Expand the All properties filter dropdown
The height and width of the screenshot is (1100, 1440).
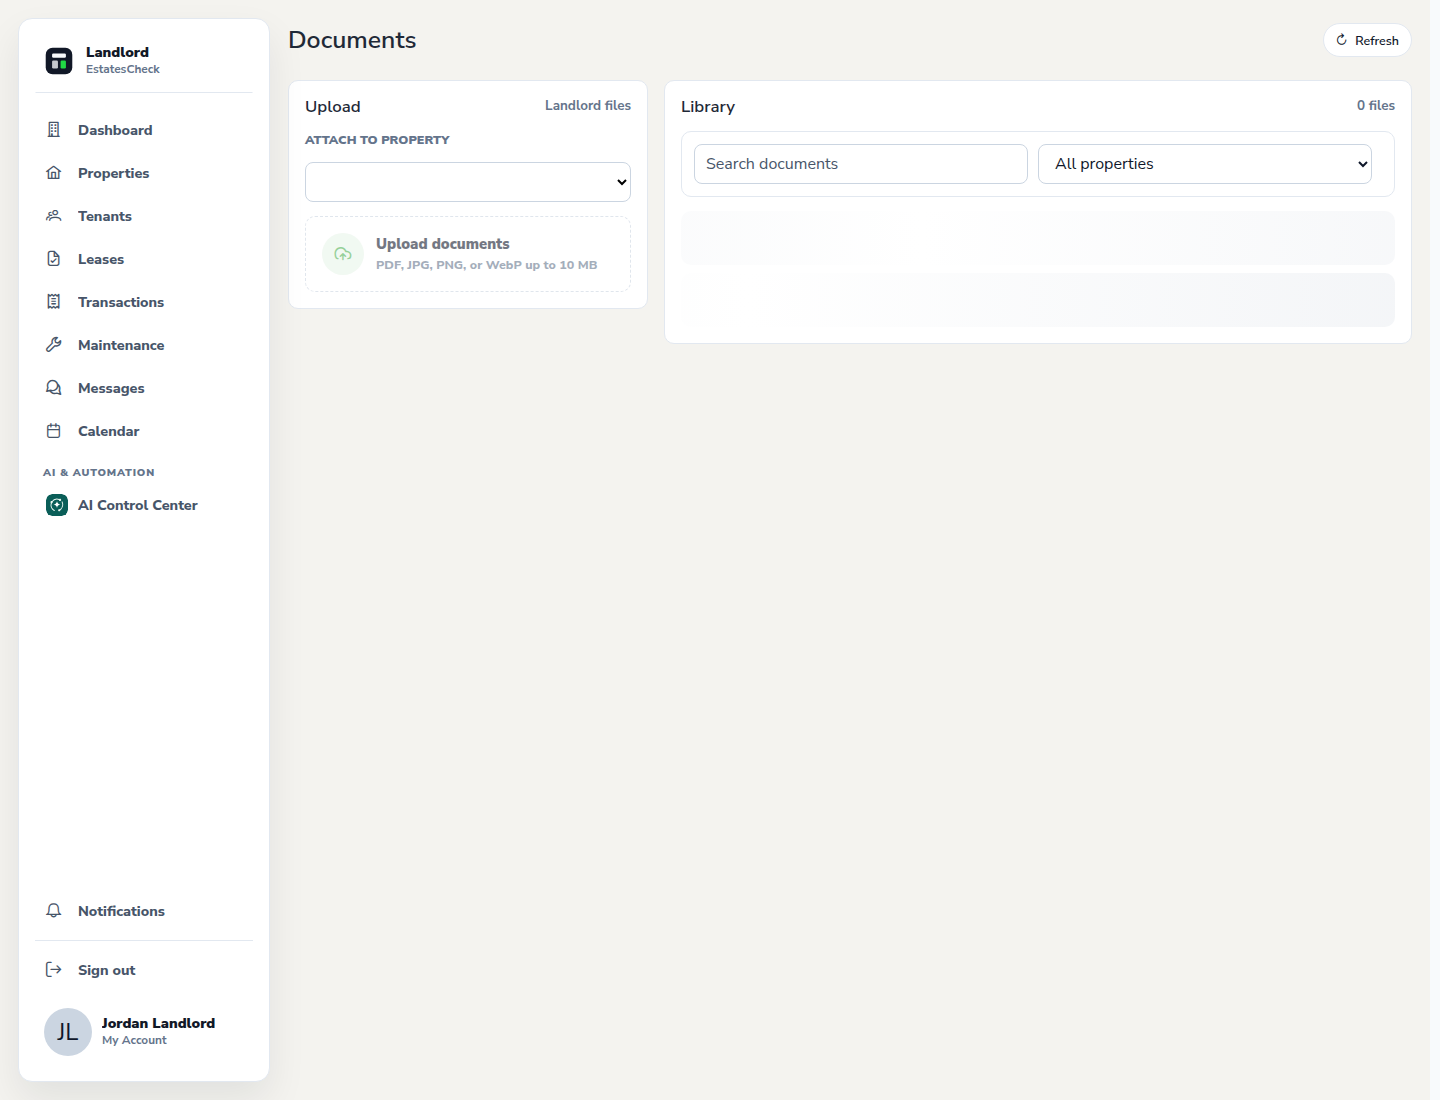coord(1205,164)
